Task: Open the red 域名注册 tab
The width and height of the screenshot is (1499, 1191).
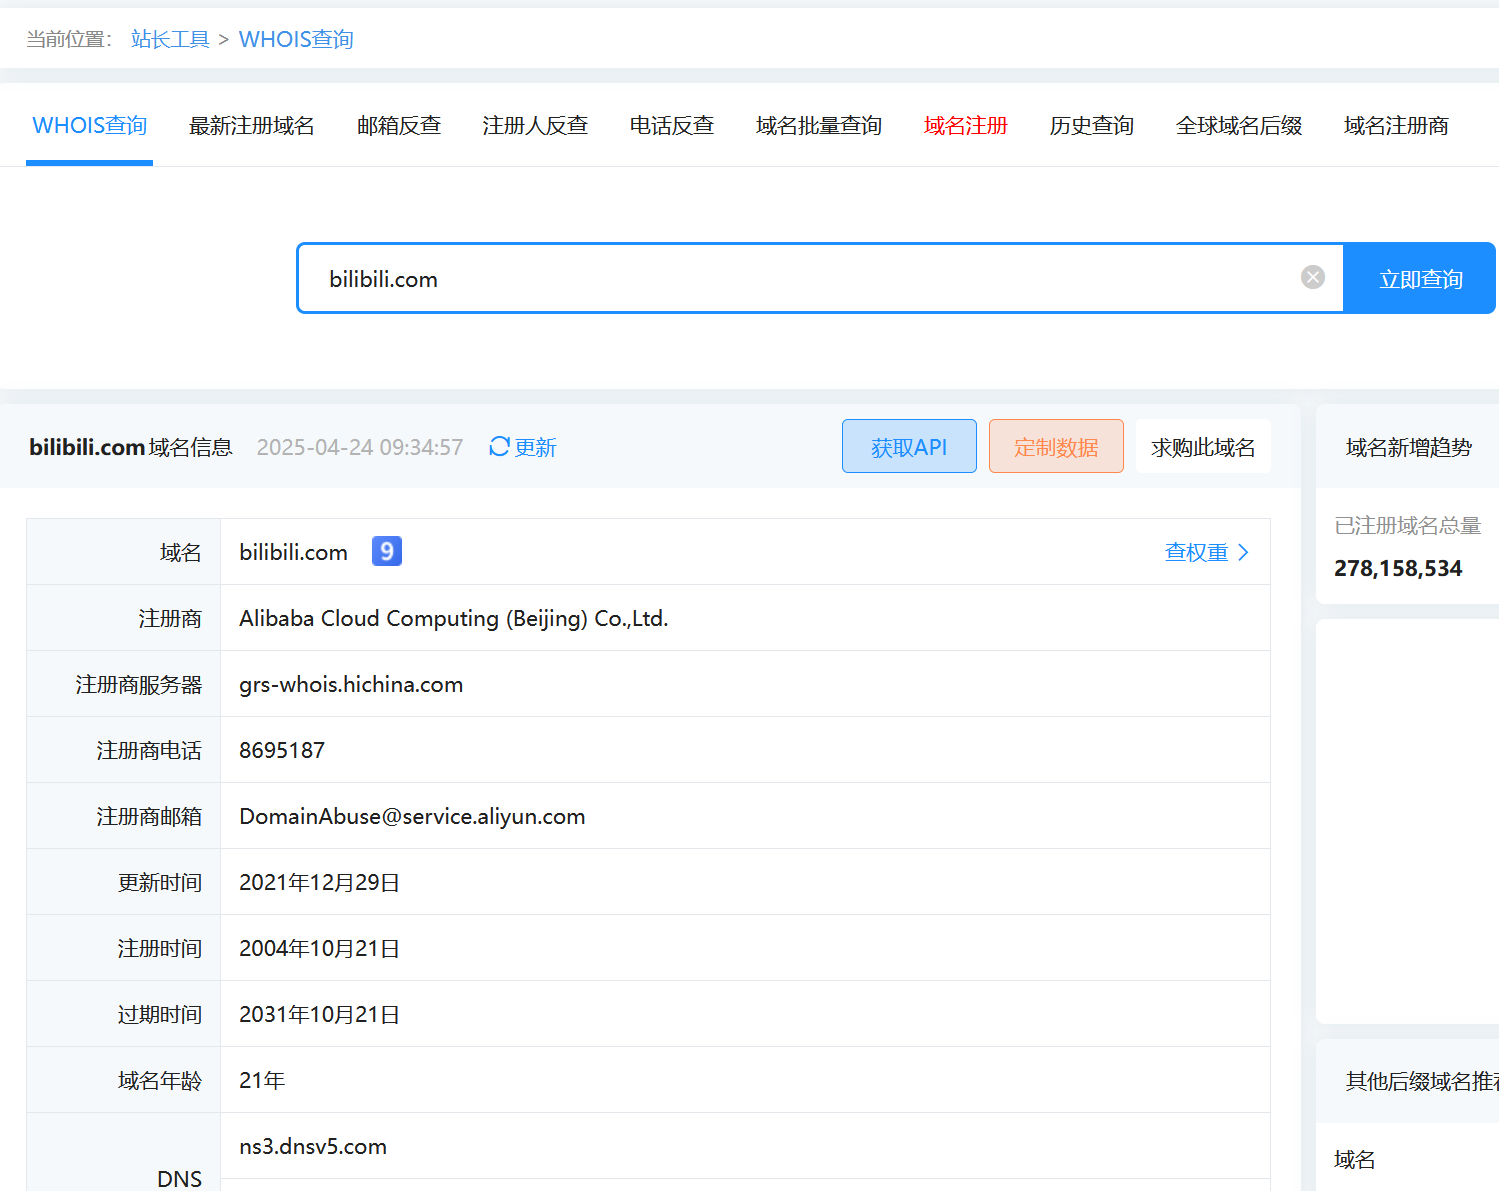Action: (x=966, y=125)
